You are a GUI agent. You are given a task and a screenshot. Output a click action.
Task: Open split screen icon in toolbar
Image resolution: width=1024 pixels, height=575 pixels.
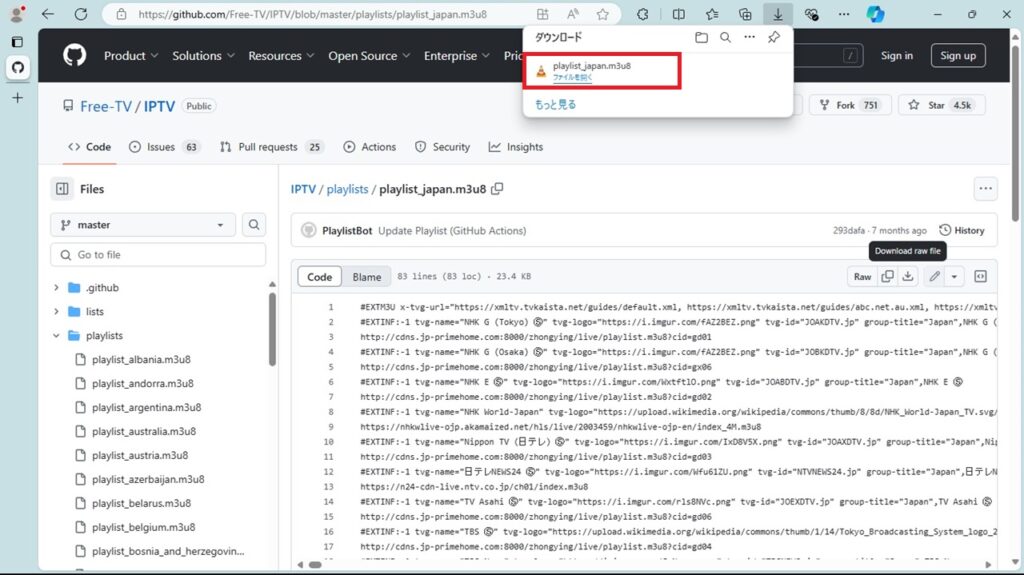coord(679,14)
